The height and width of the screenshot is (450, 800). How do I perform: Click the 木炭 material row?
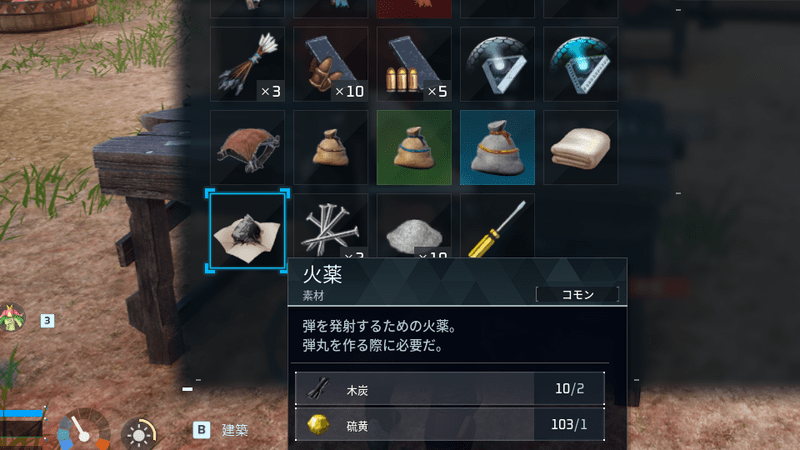click(450, 389)
